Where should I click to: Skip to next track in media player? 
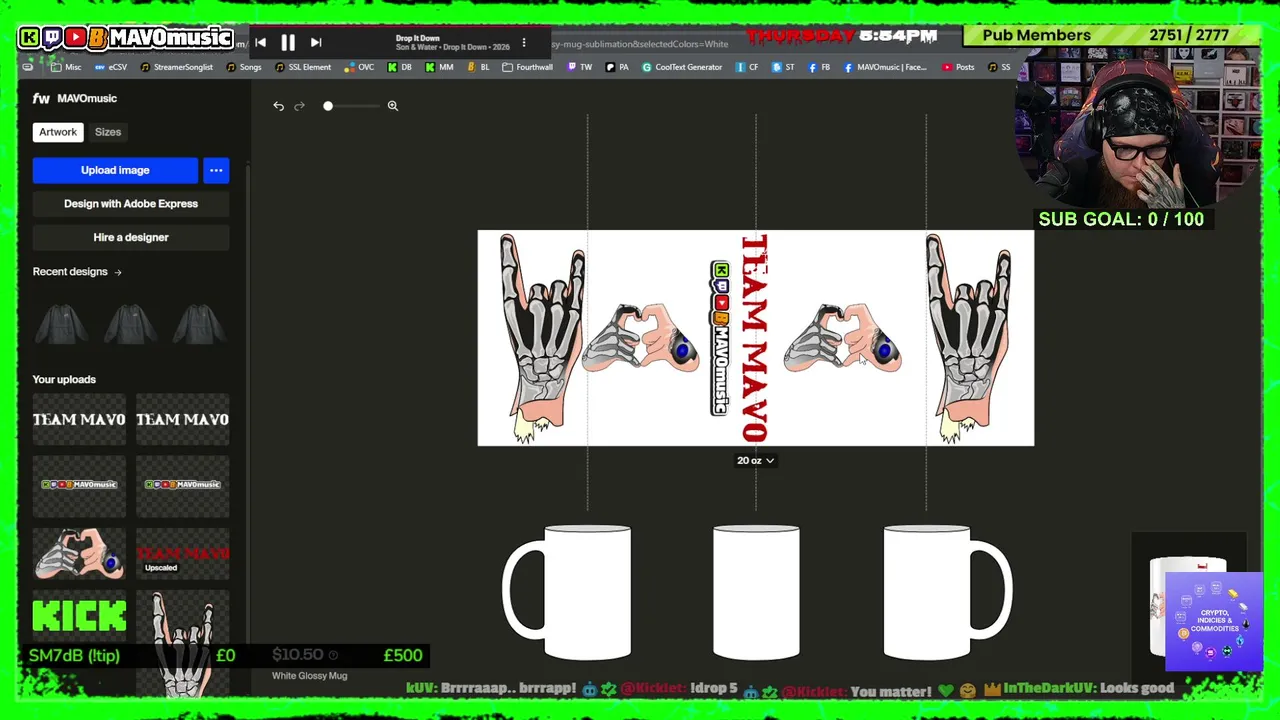316,42
